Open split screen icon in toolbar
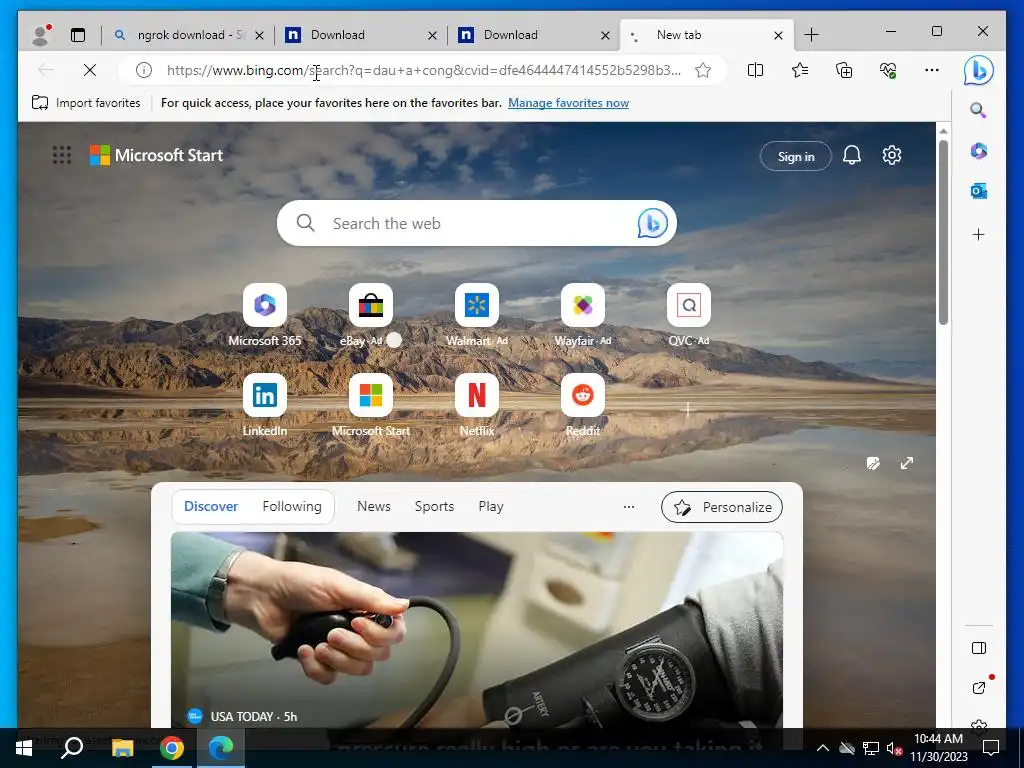 point(755,70)
